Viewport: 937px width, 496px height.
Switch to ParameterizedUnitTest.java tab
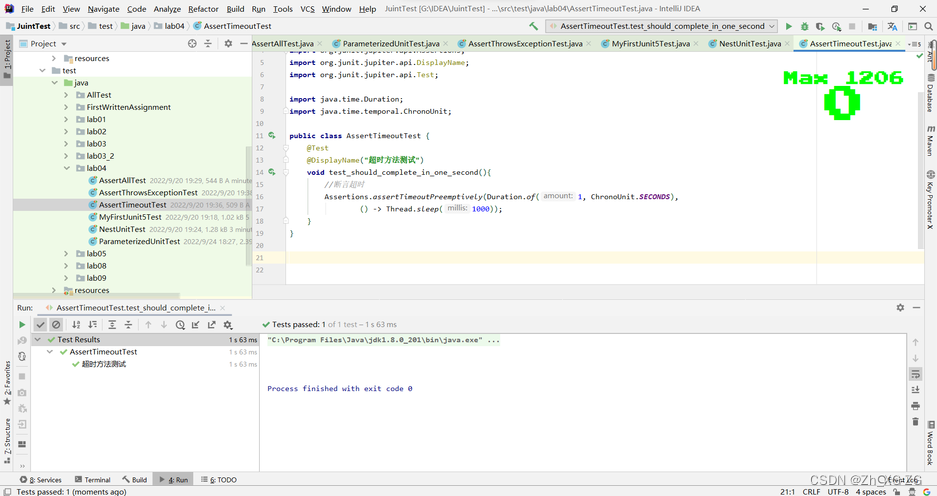click(x=391, y=44)
